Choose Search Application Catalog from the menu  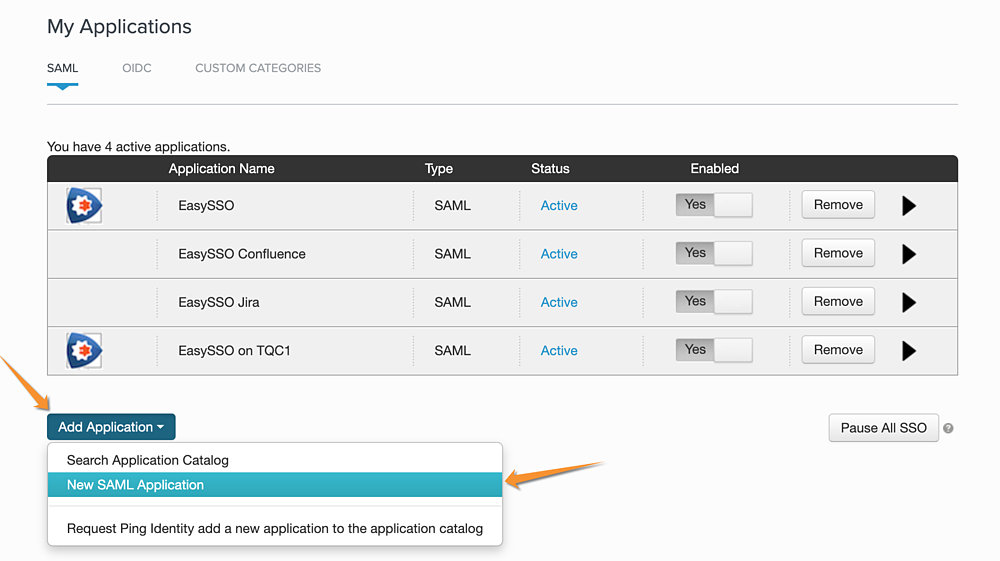coord(275,460)
